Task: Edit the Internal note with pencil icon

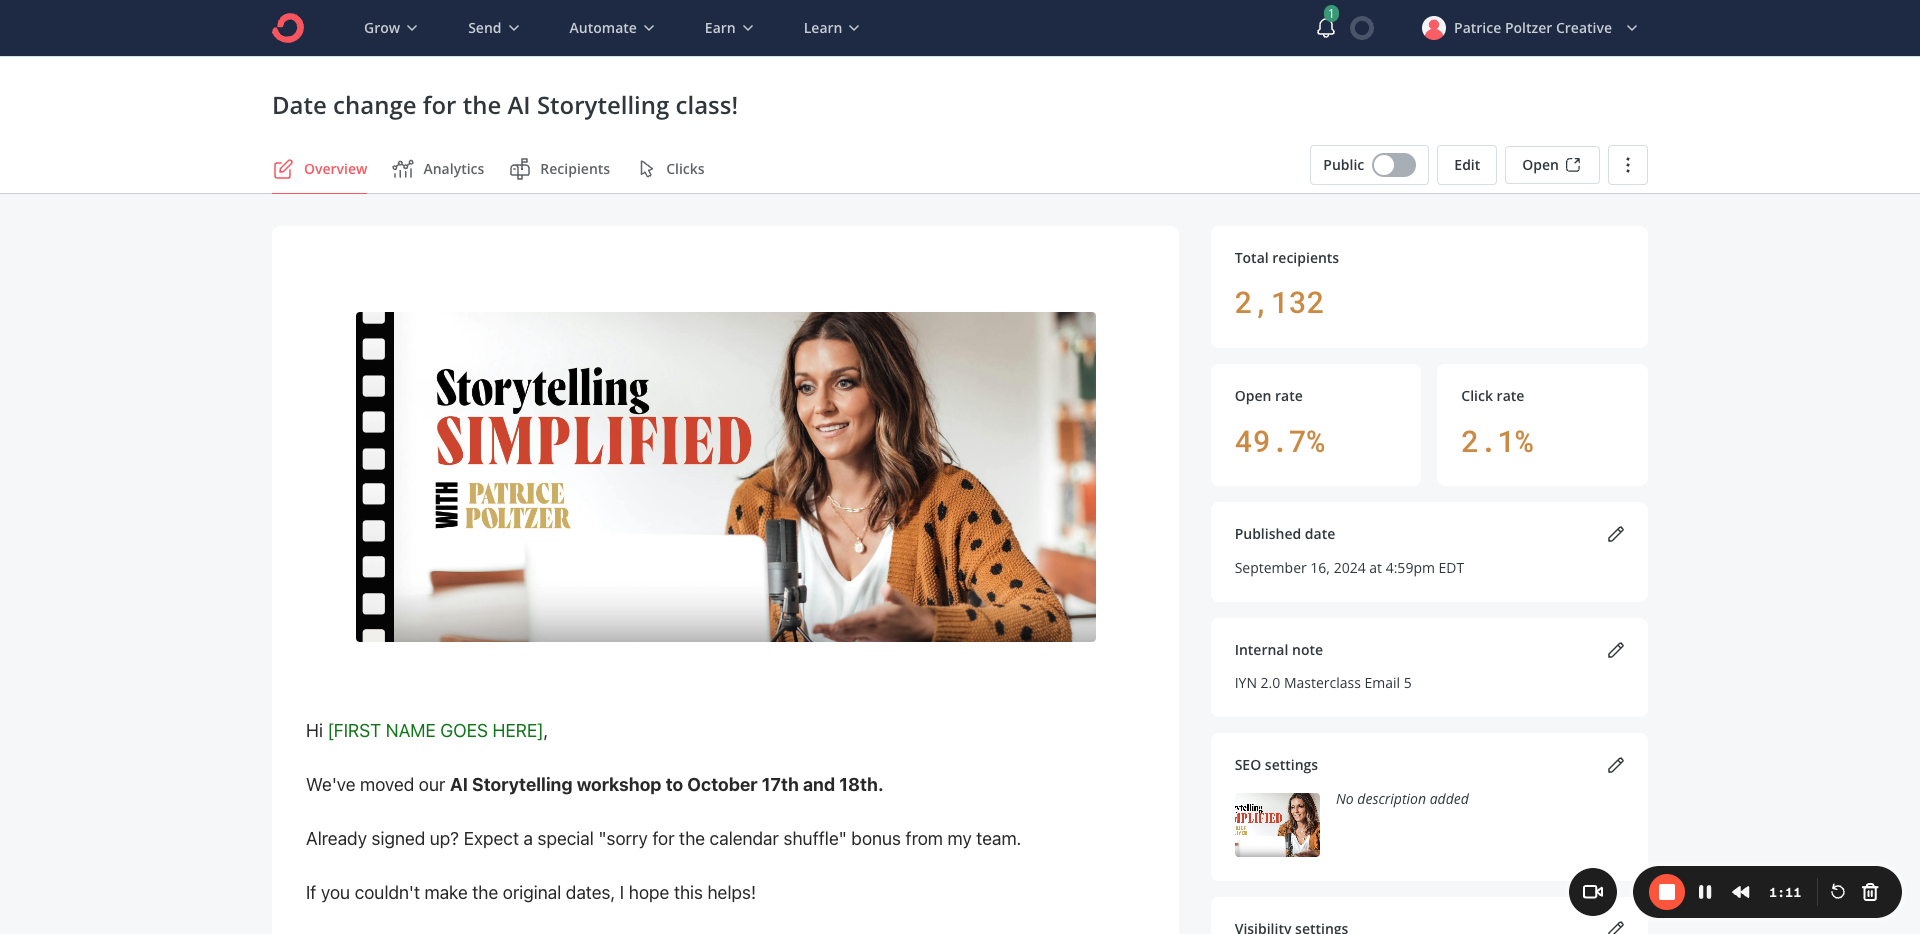Action: [x=1615, y=650]
